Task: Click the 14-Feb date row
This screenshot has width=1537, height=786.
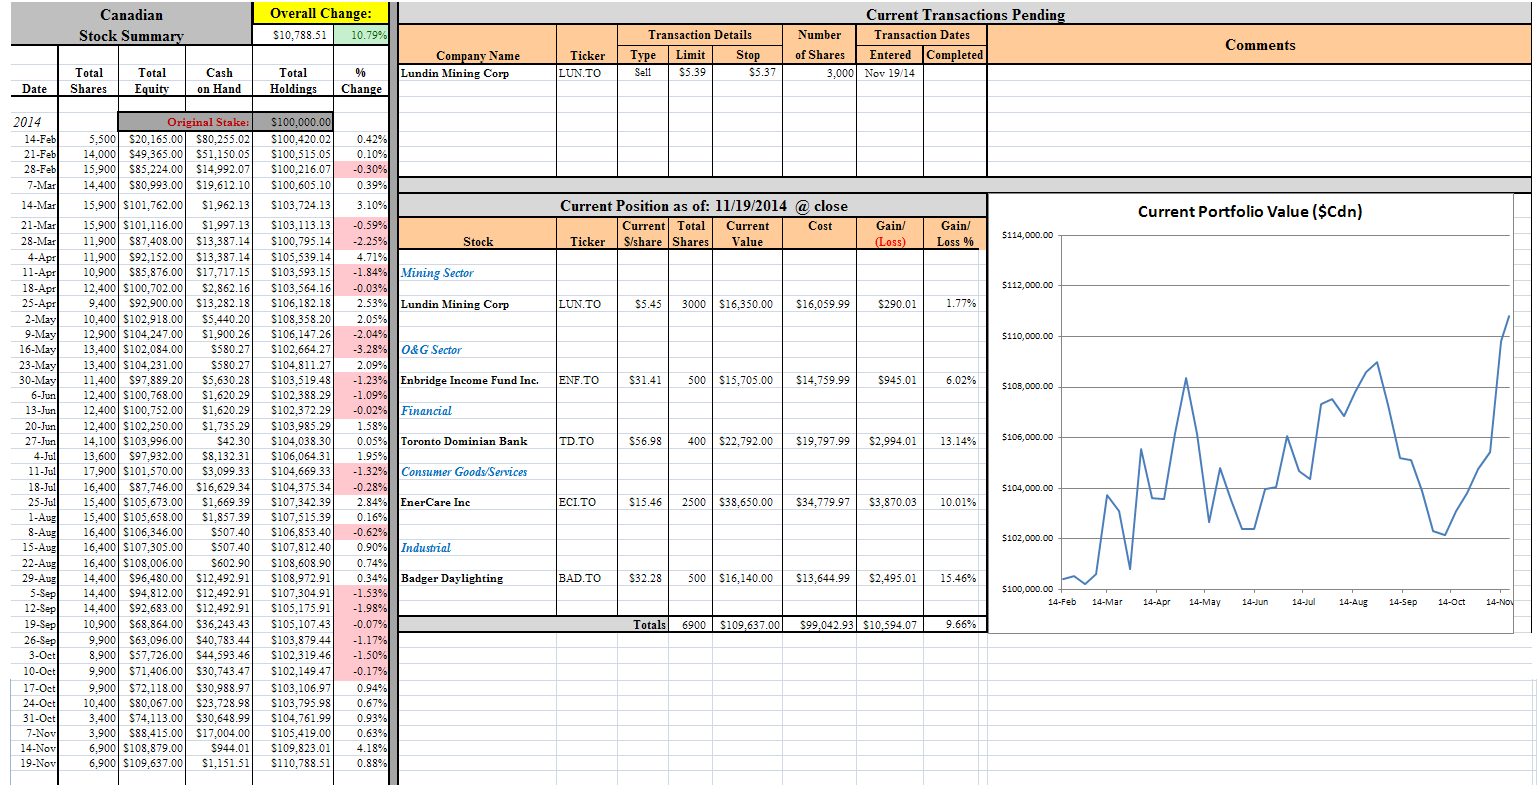Action: [41, 139]
